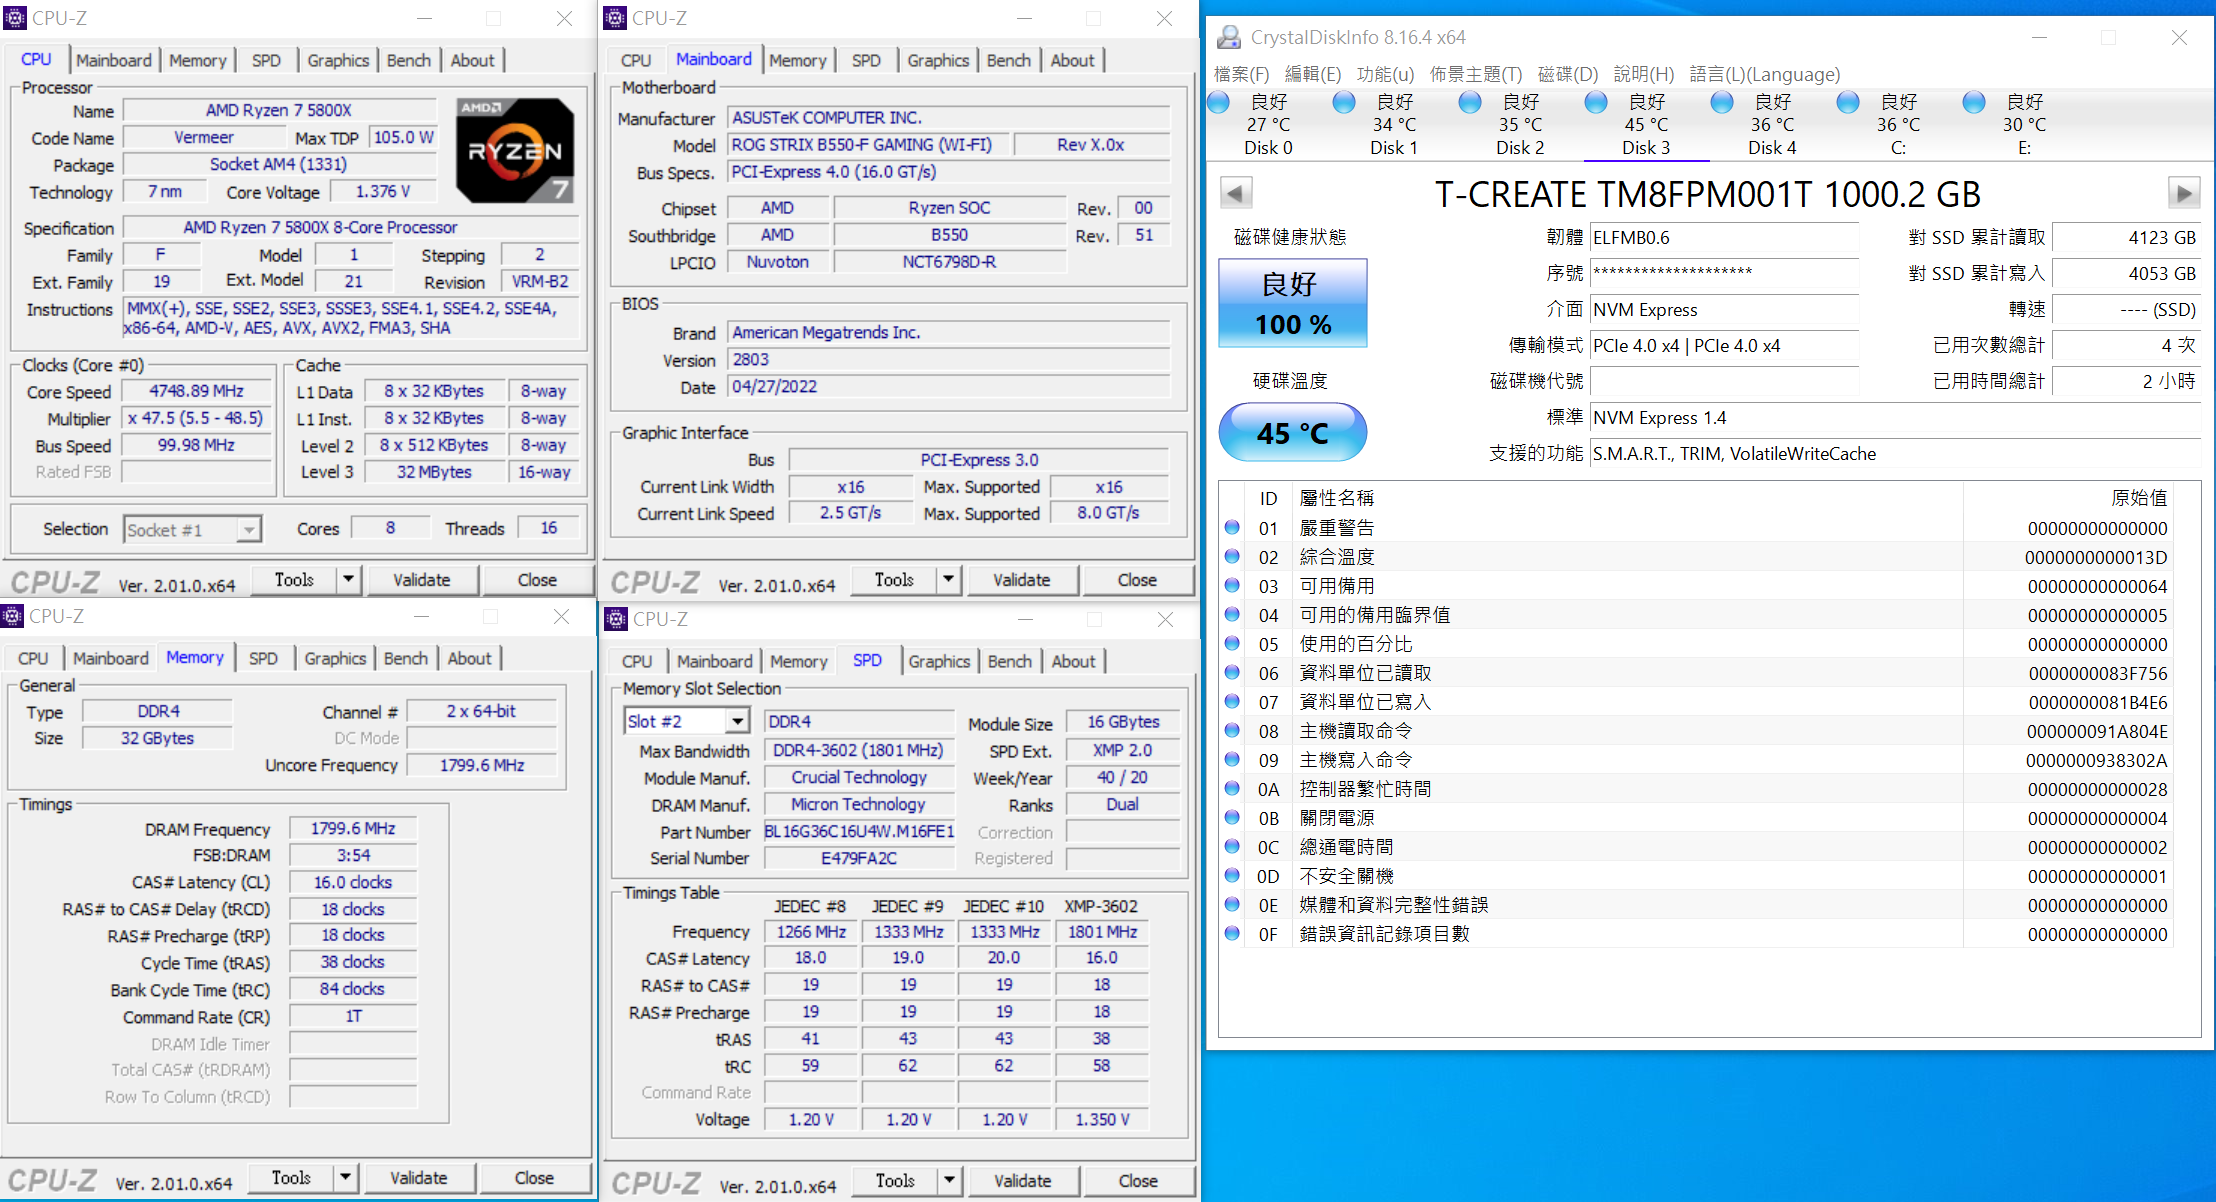The width and height of the screenshot is (2216, 1202).
Task: Click Validate button in CPU window
Action: [x=422, y=579]
